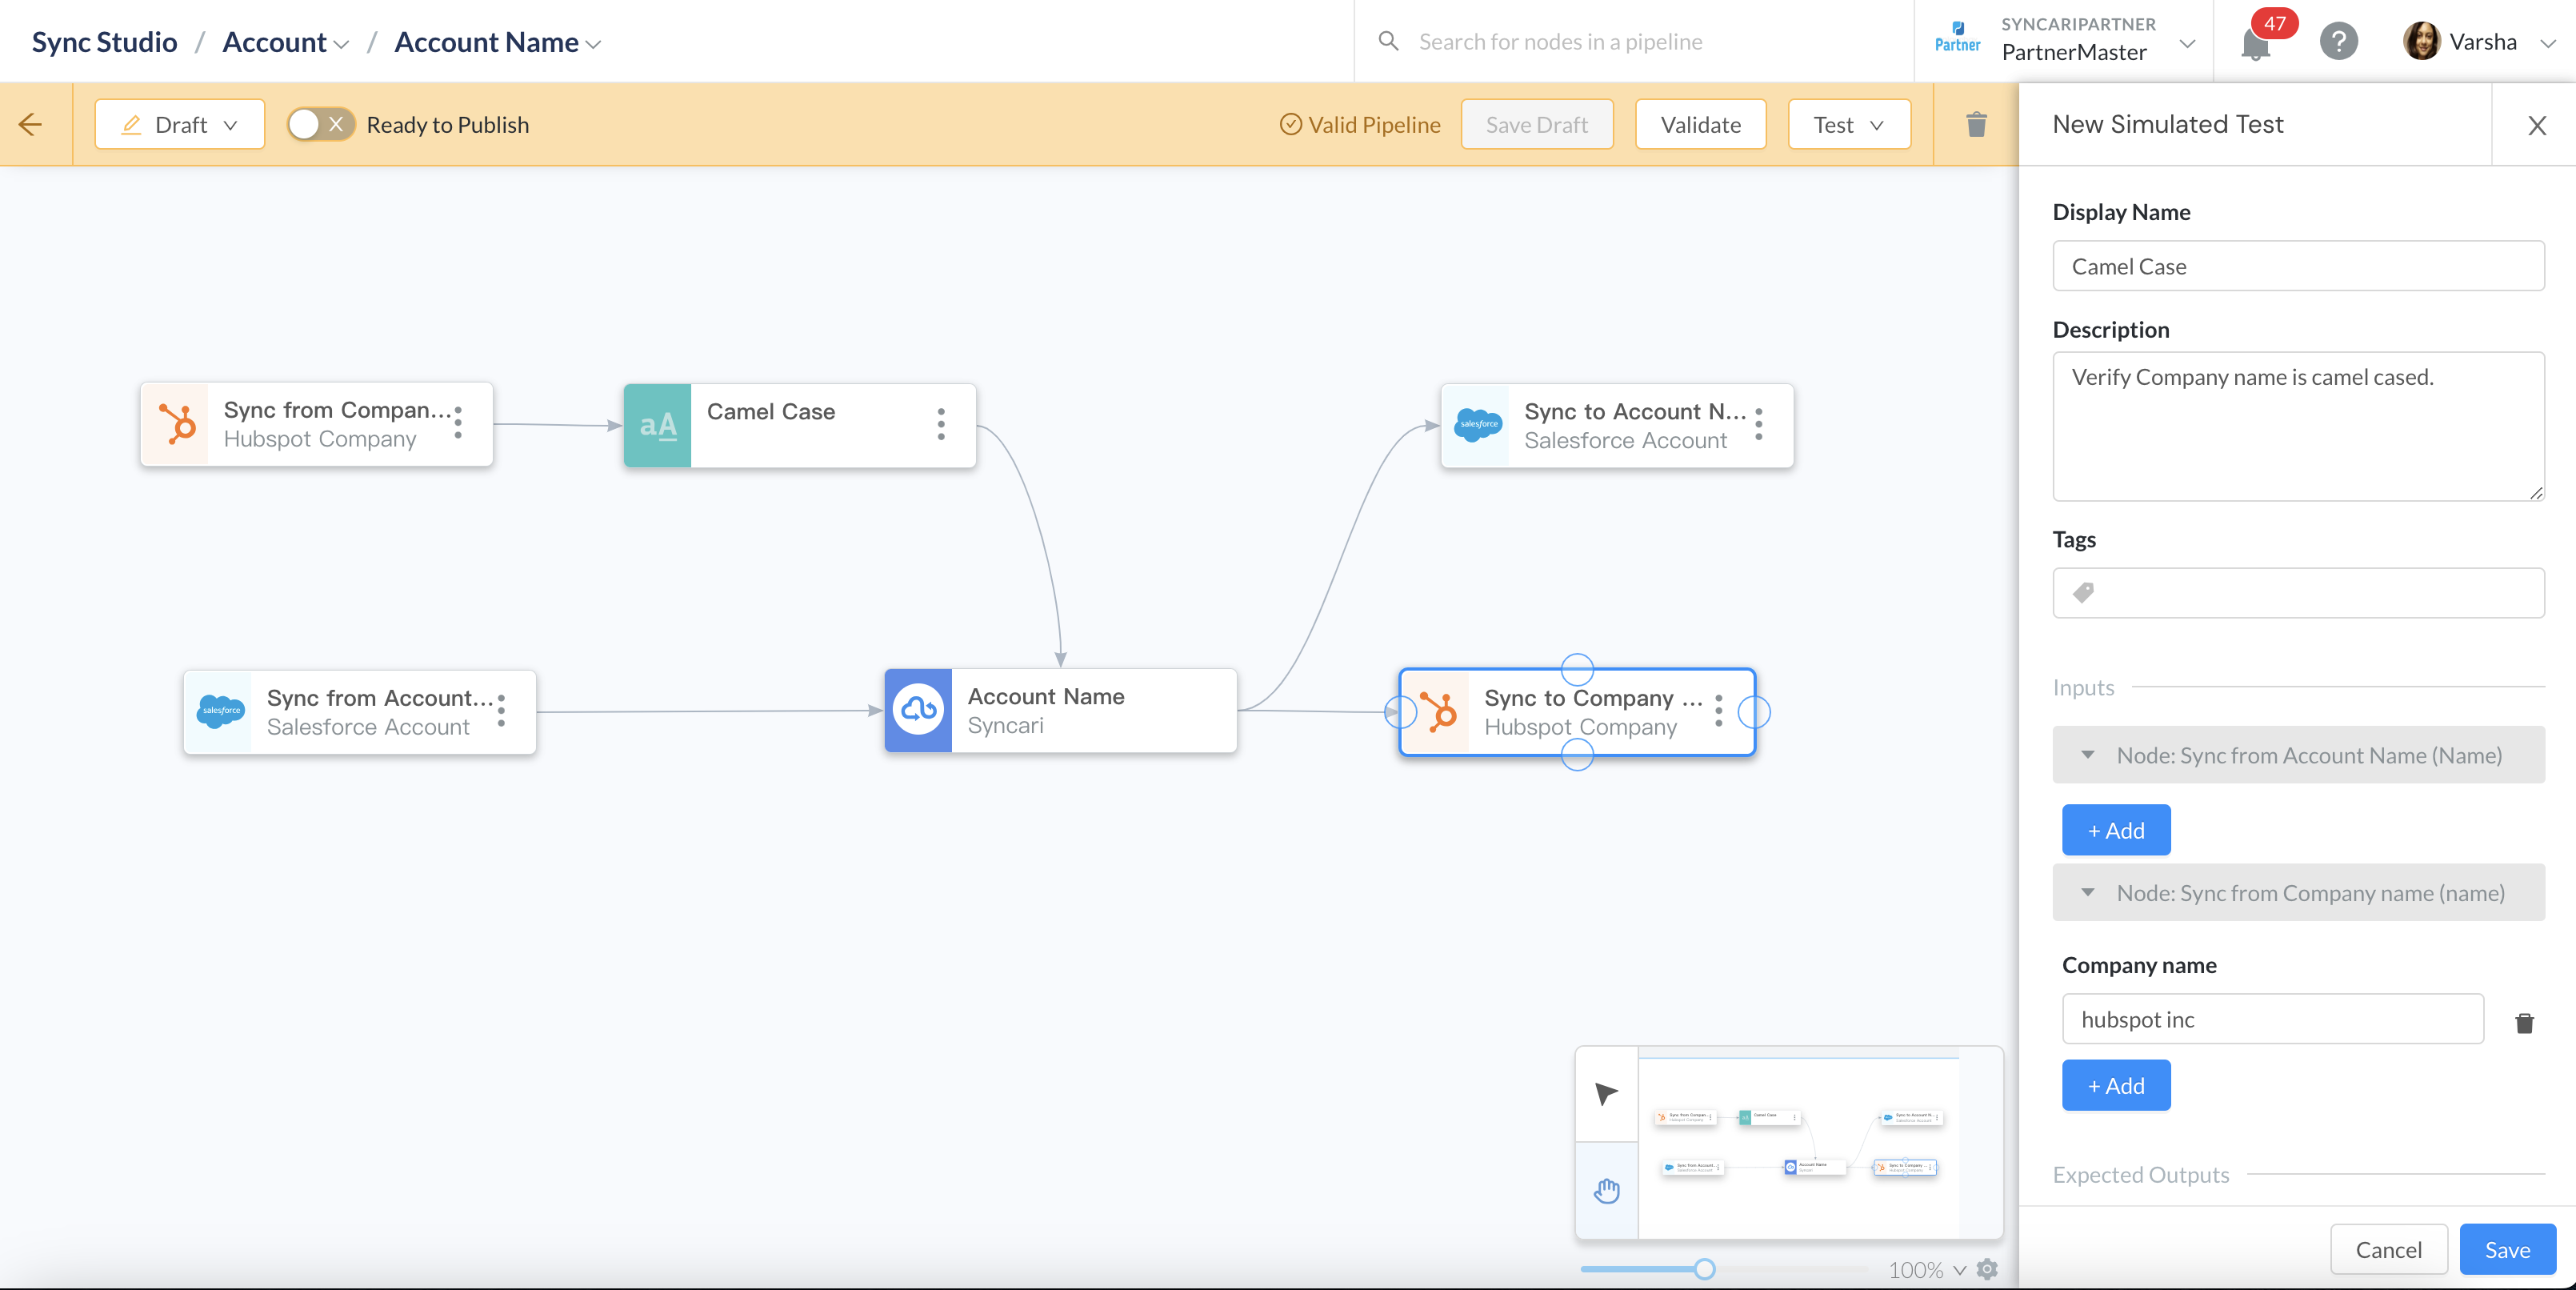Go back using the left arrow
Screen dimensions: 2576x1290
coord(30,125)
